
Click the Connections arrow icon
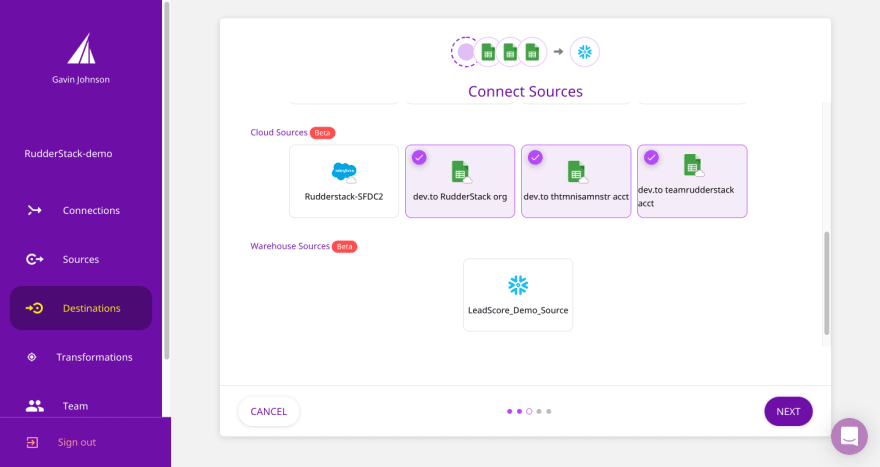coord(35,210)
